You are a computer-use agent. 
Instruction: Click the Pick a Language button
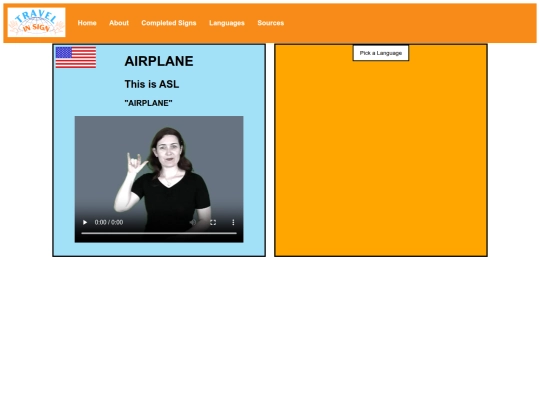pos(381,53)
